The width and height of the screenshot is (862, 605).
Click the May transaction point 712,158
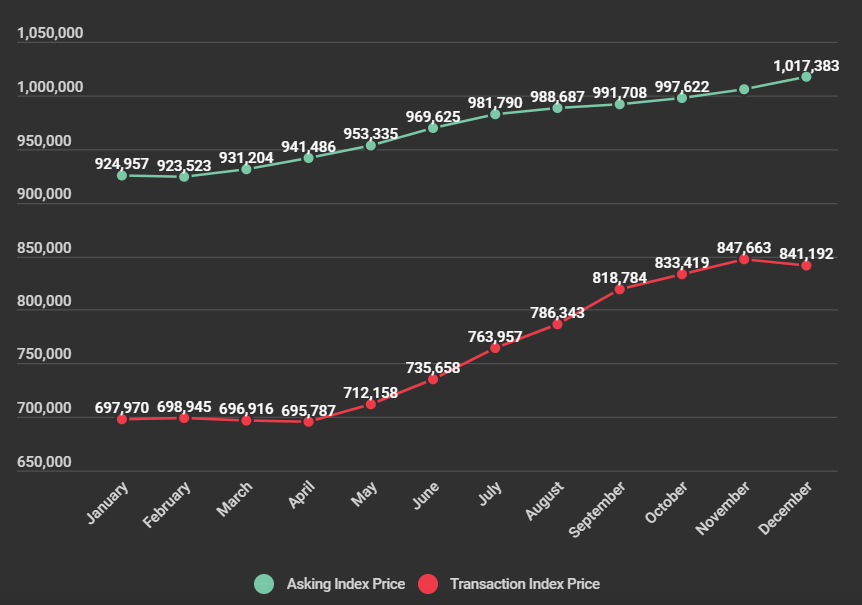pyautogui.click(x=371, y=404)
